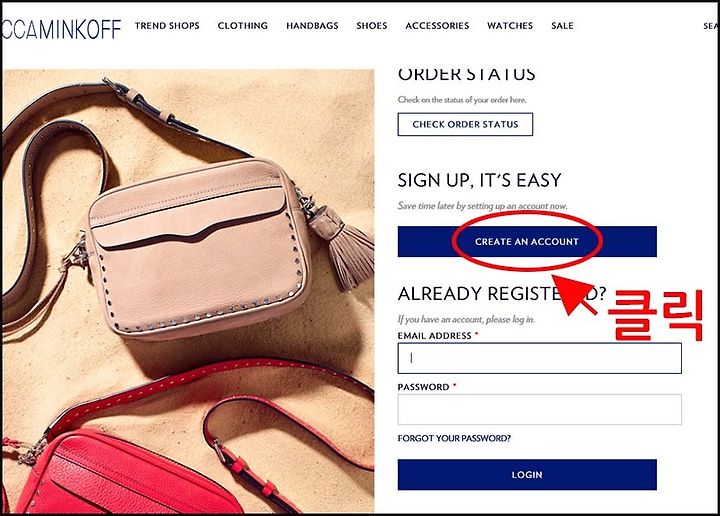This screenshot has width=720, height=516.
Task: Open the Trend Shops menu
Action: tap(167, 26)
